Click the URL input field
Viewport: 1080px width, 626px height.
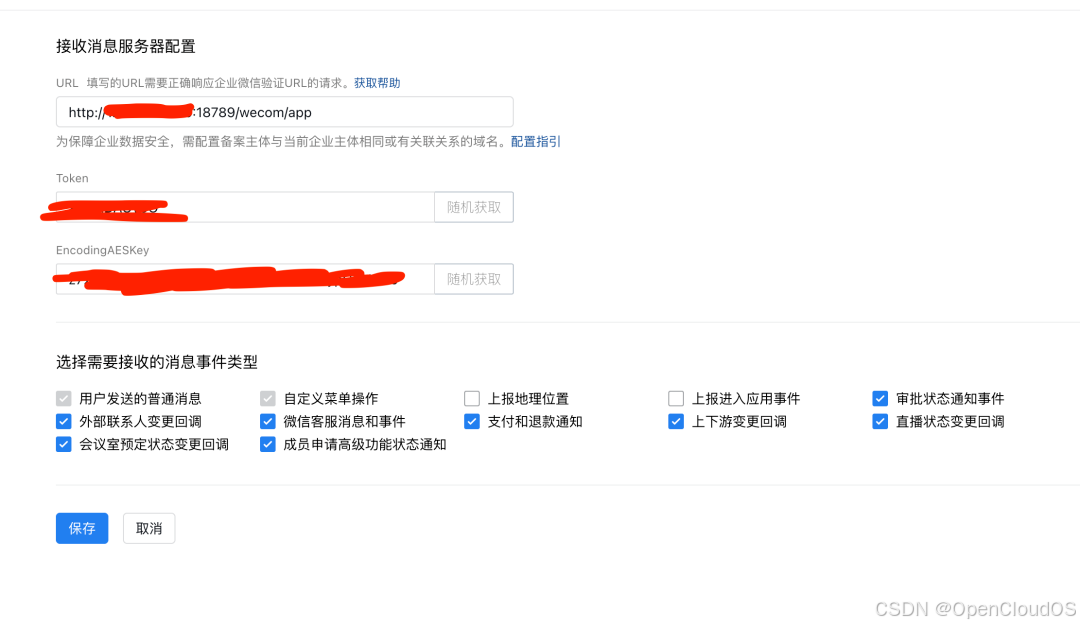(283, 112)
